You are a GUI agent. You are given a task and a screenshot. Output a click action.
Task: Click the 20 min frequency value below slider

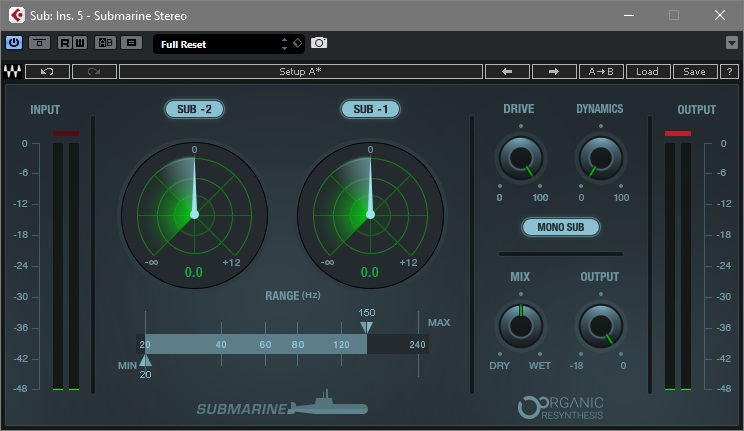(x=145, y=375)
